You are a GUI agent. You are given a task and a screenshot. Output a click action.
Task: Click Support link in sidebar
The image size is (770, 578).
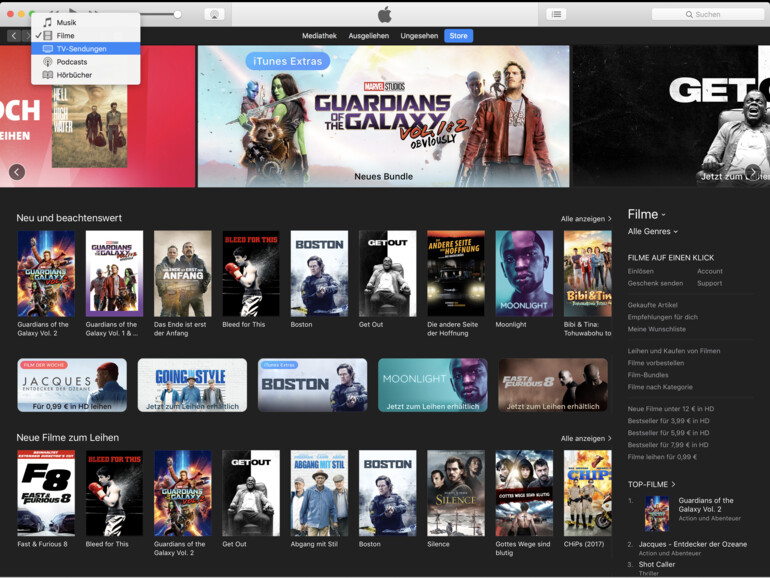pos(710,283)
